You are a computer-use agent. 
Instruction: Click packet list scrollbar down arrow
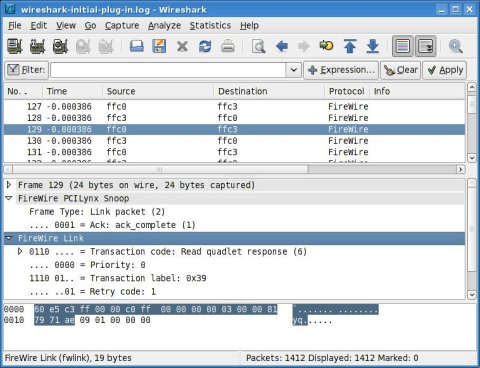coord(472,158)
